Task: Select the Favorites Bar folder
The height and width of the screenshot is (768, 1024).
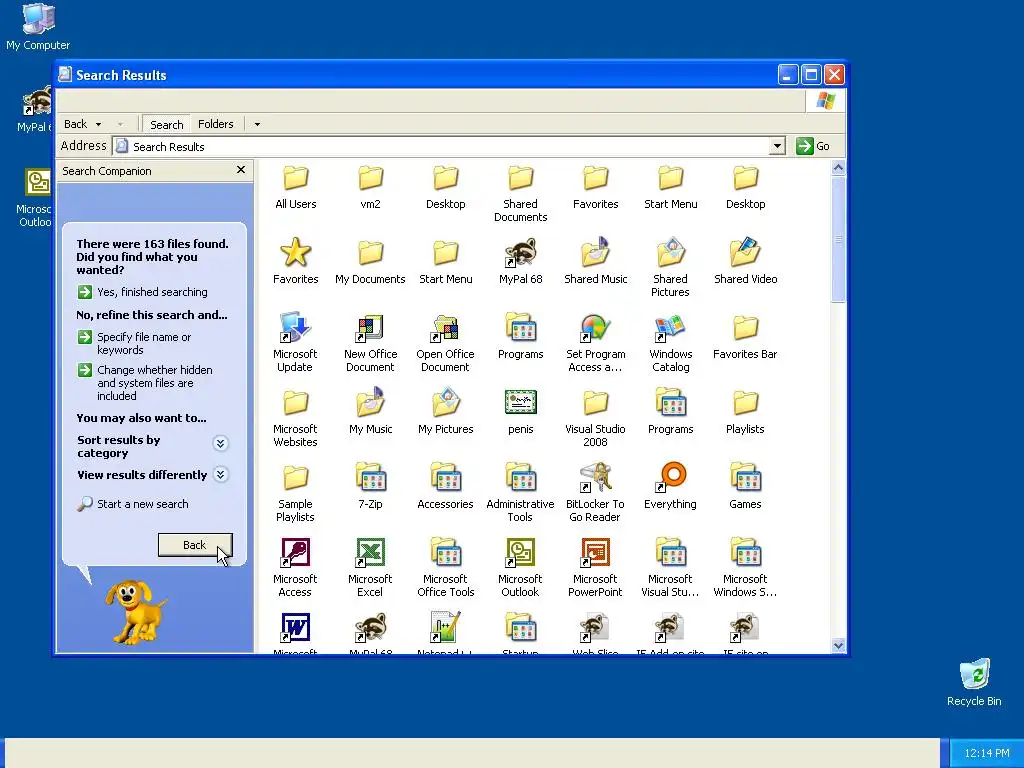Action: point(745,336)
